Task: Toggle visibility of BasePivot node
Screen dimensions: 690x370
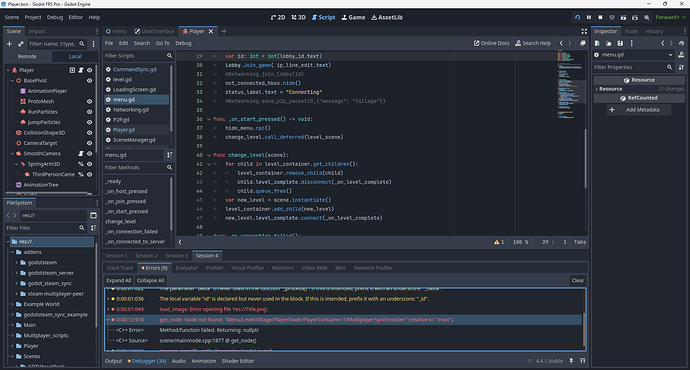Action: click(89, 81)
